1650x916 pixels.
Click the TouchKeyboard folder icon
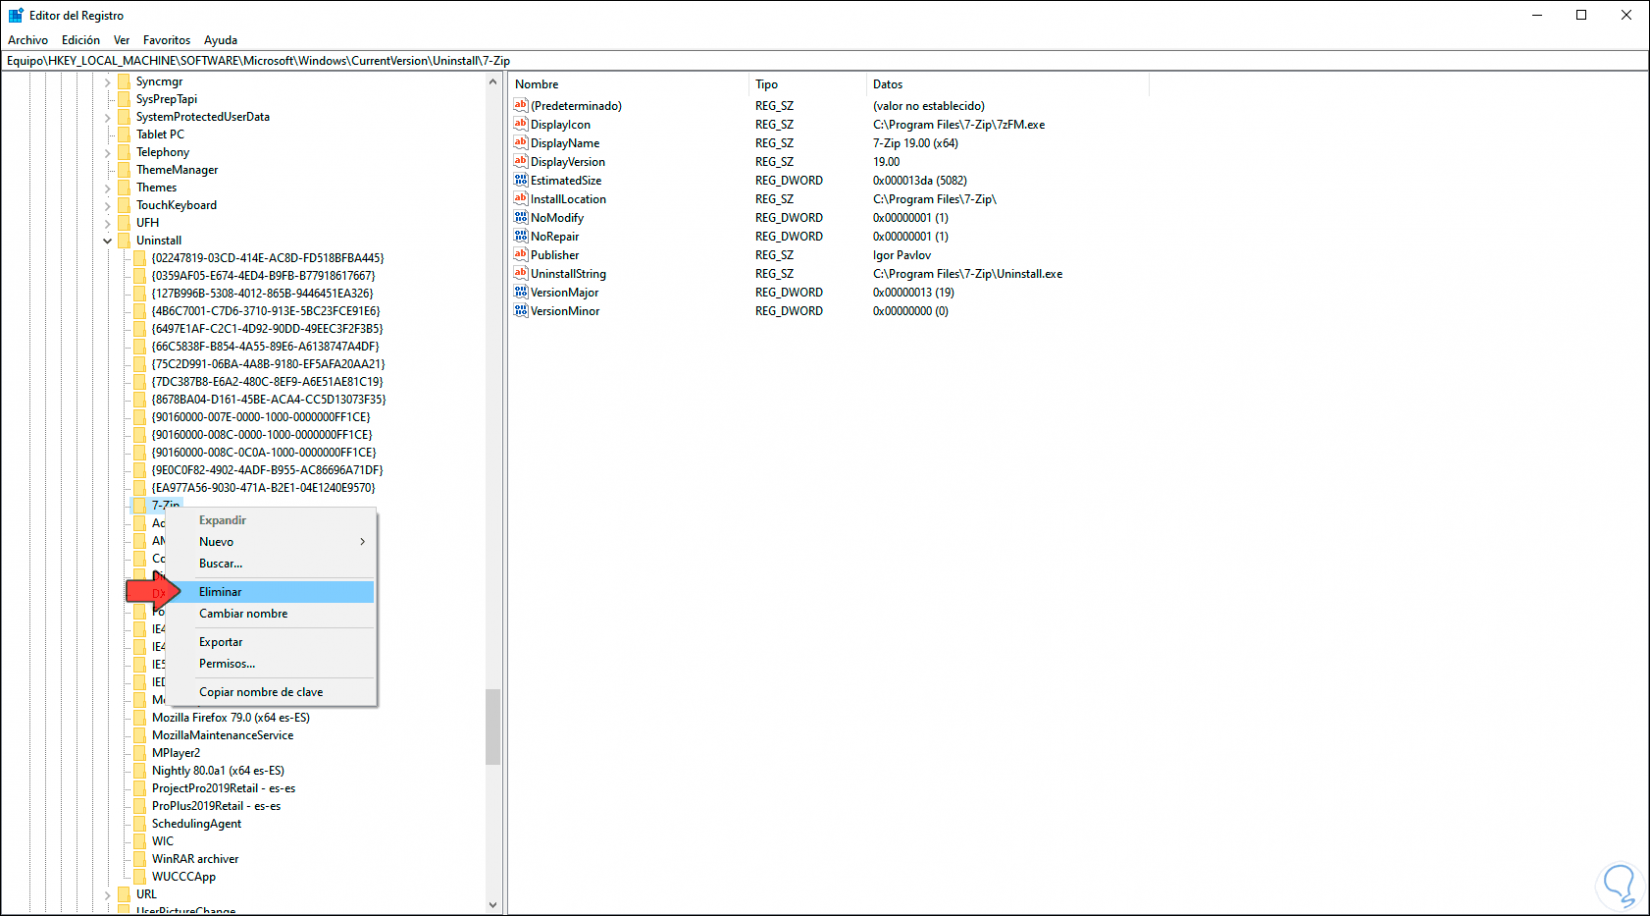[x=124, y=205]
